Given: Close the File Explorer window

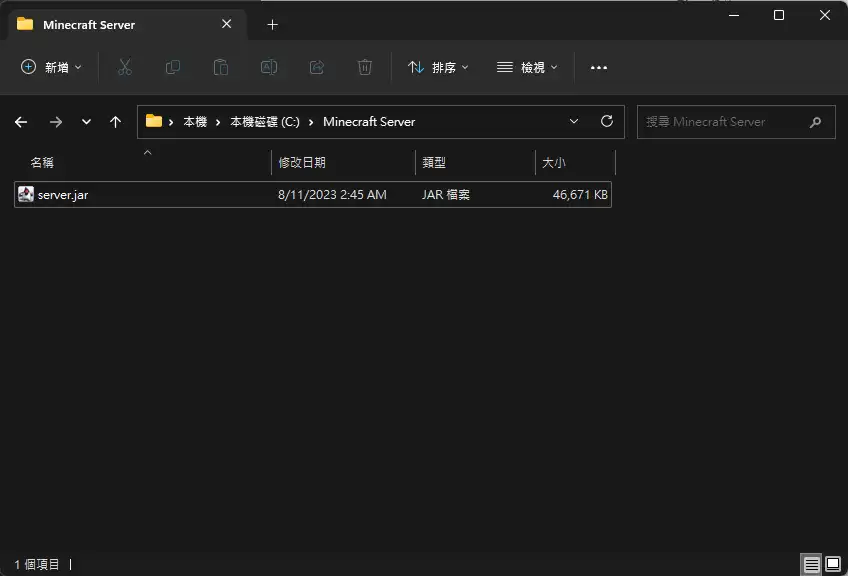Looking at the screenshot, I should coord(825,15).
